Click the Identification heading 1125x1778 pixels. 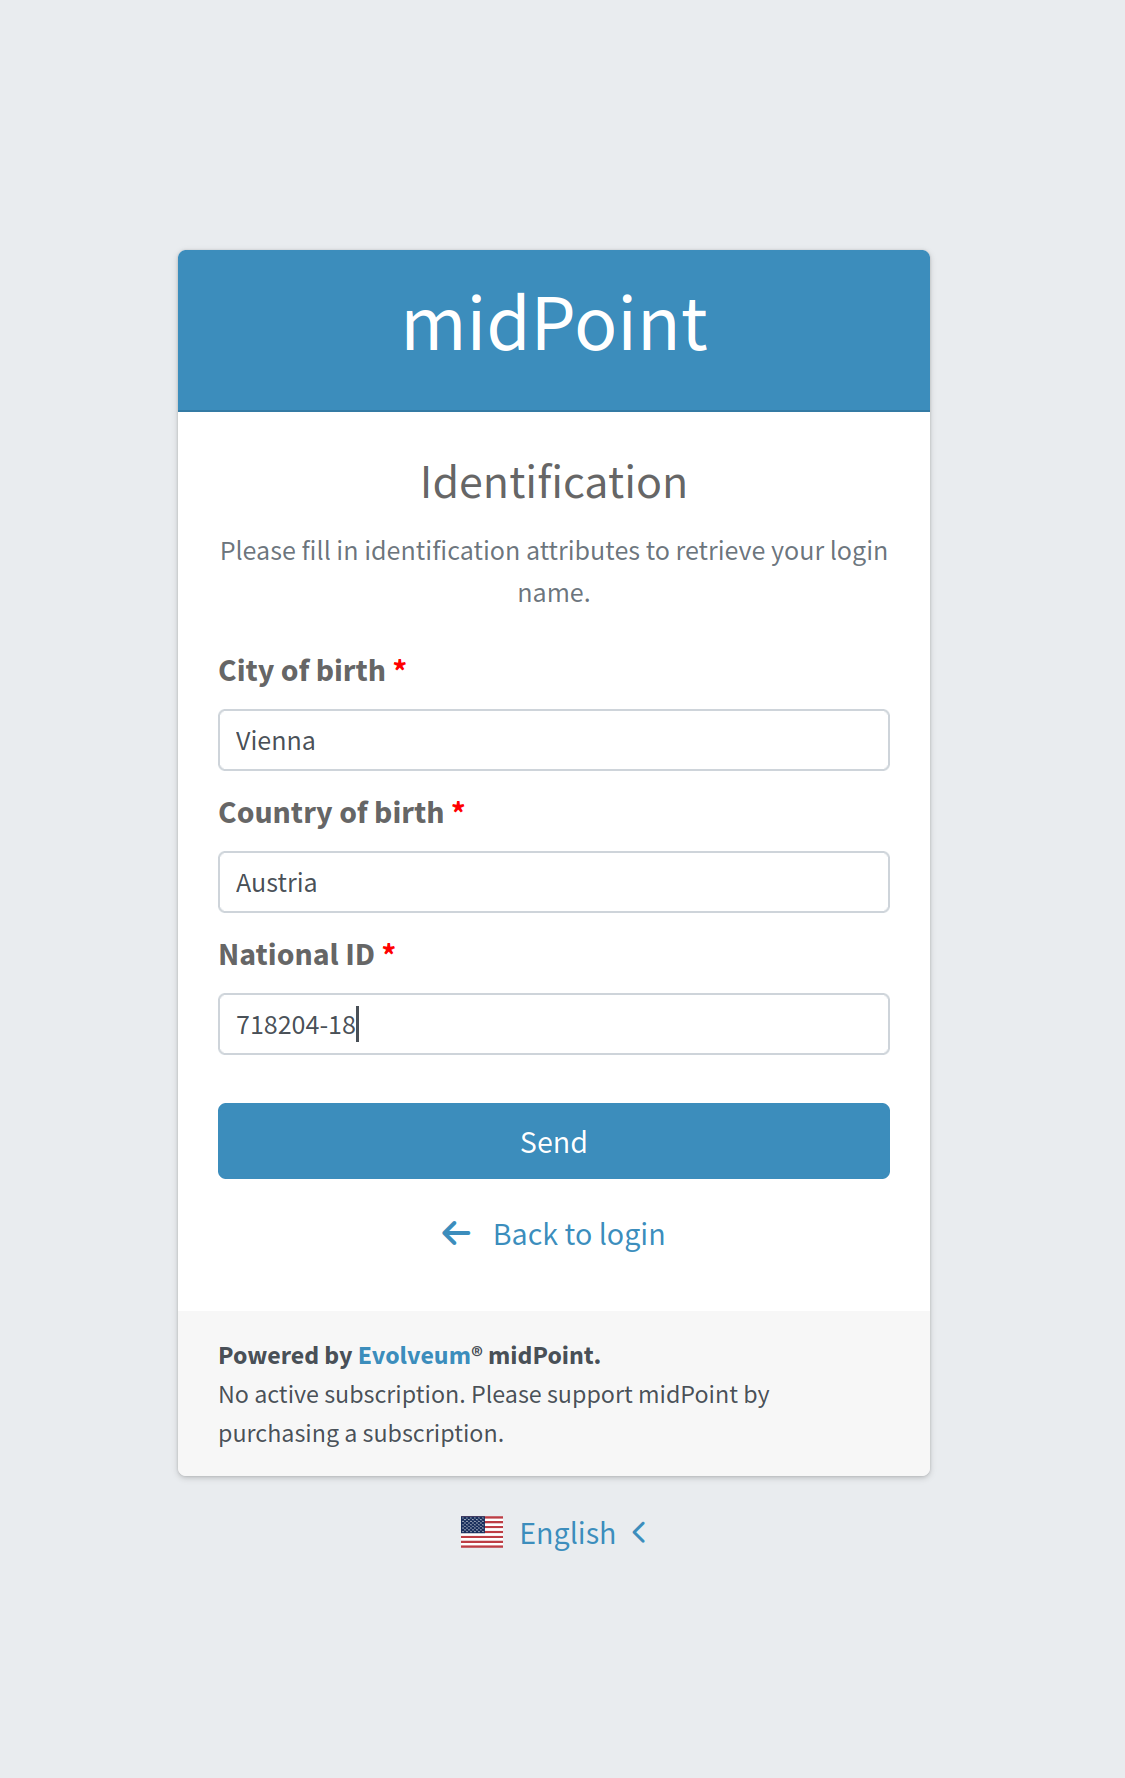(x=554, y=483)
